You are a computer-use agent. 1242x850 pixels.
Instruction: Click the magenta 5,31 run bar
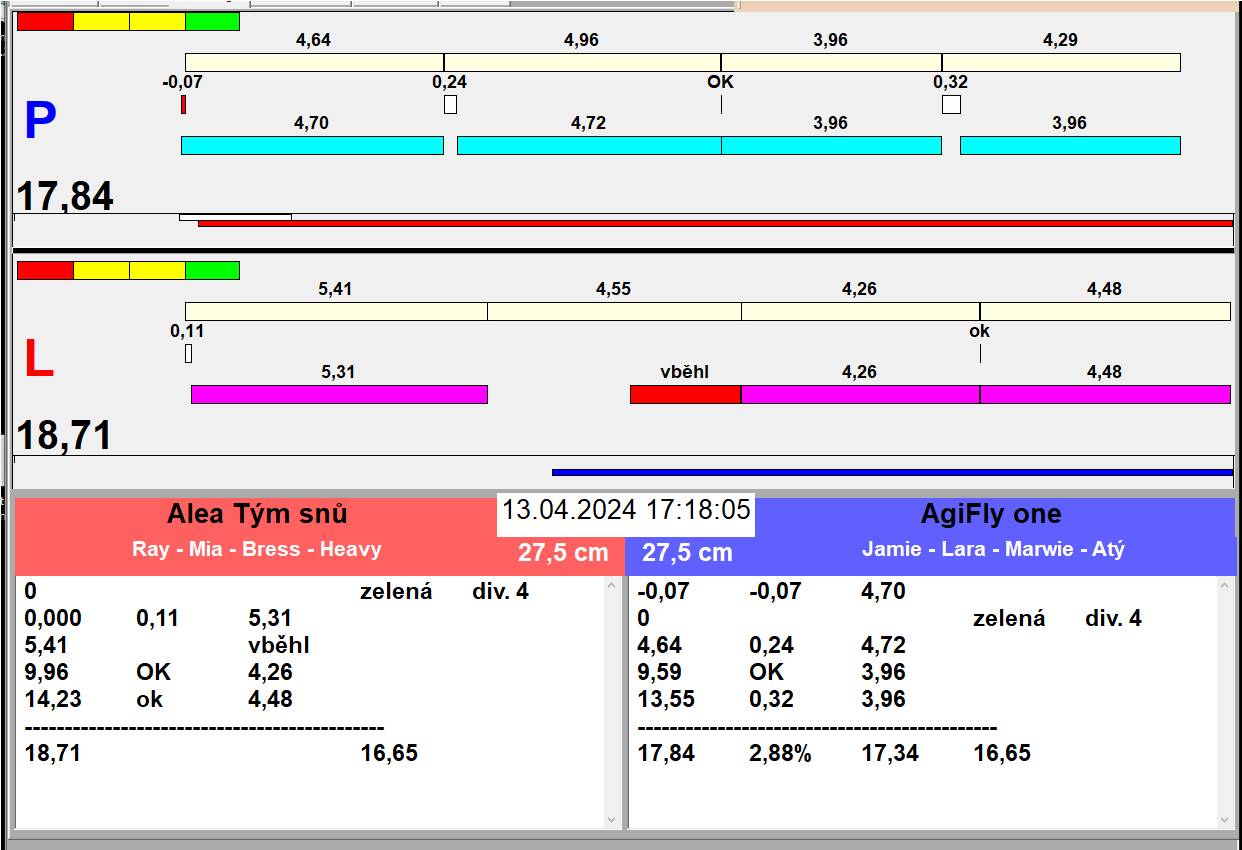[x=339, y=394]
